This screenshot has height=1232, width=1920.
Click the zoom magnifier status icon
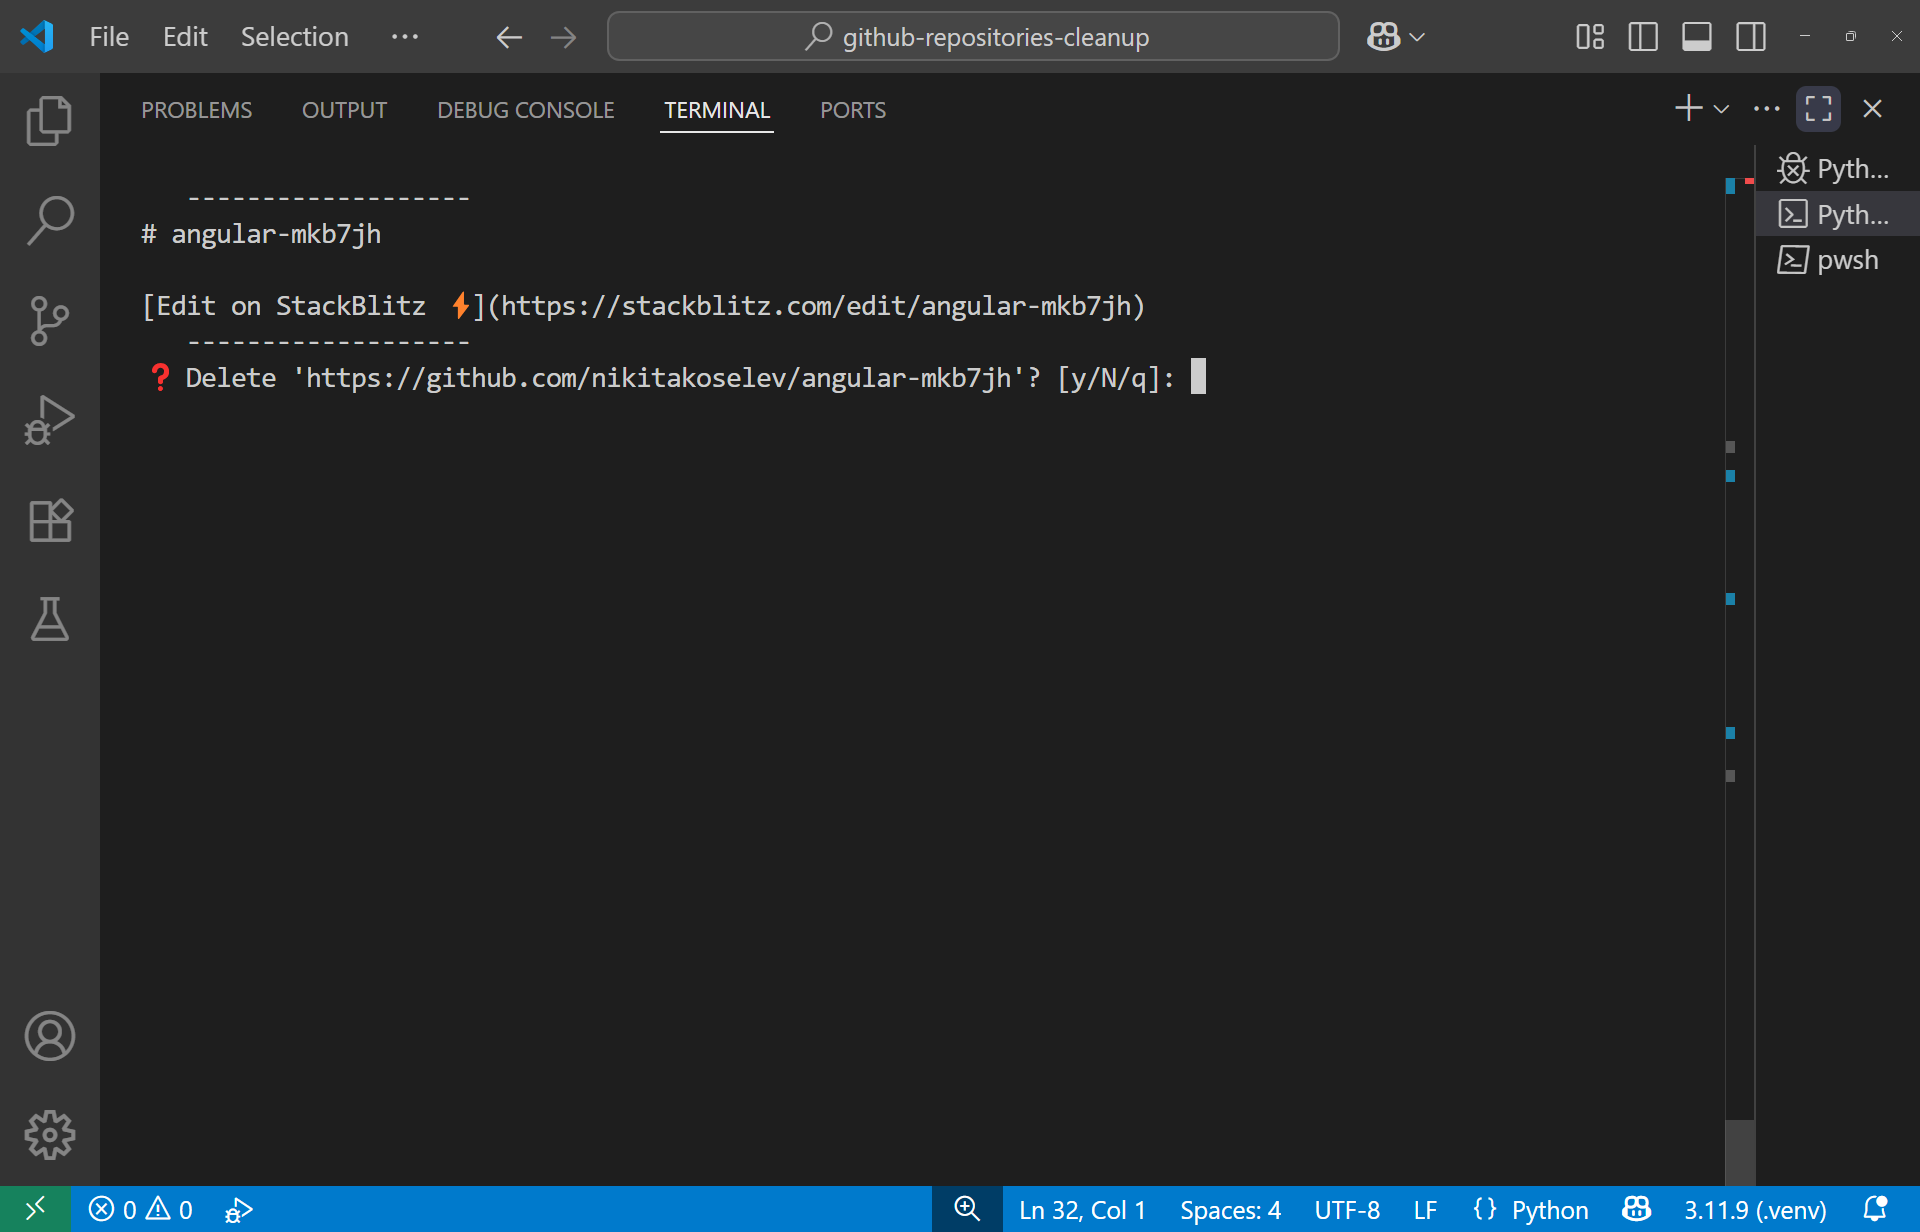pos(967,1209)
